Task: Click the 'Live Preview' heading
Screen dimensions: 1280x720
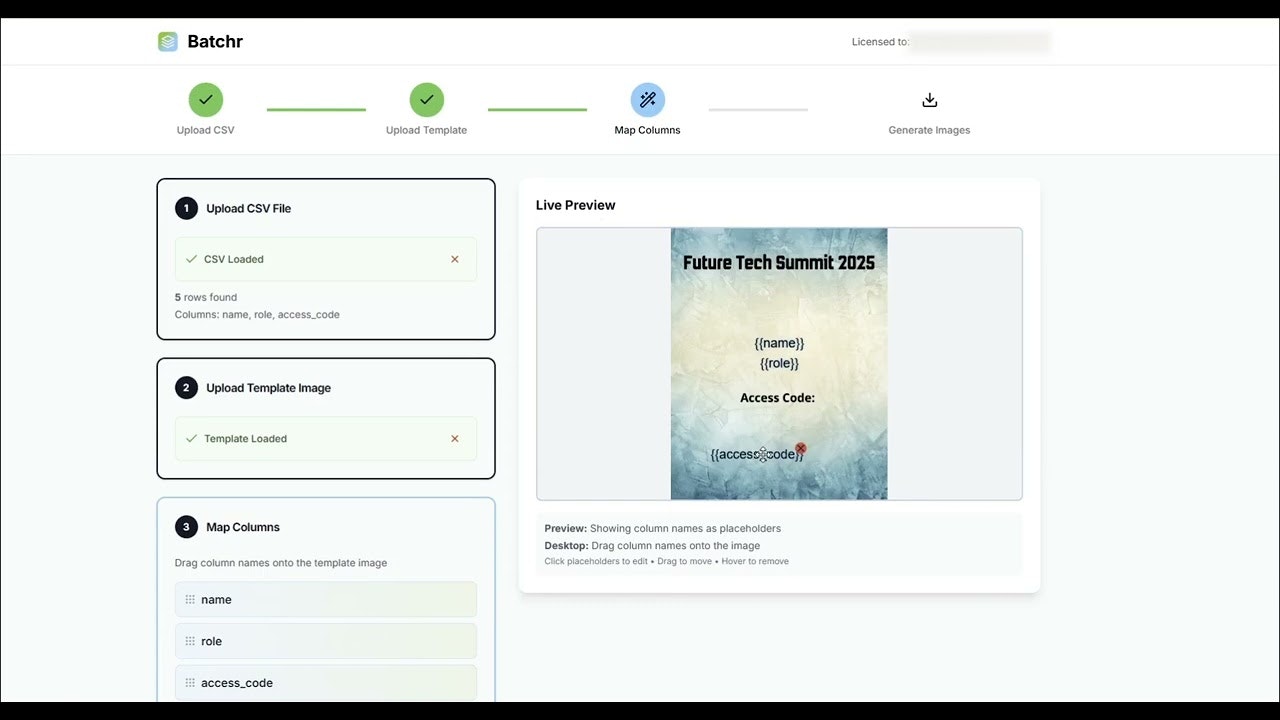Action: (x=576, y=205)
